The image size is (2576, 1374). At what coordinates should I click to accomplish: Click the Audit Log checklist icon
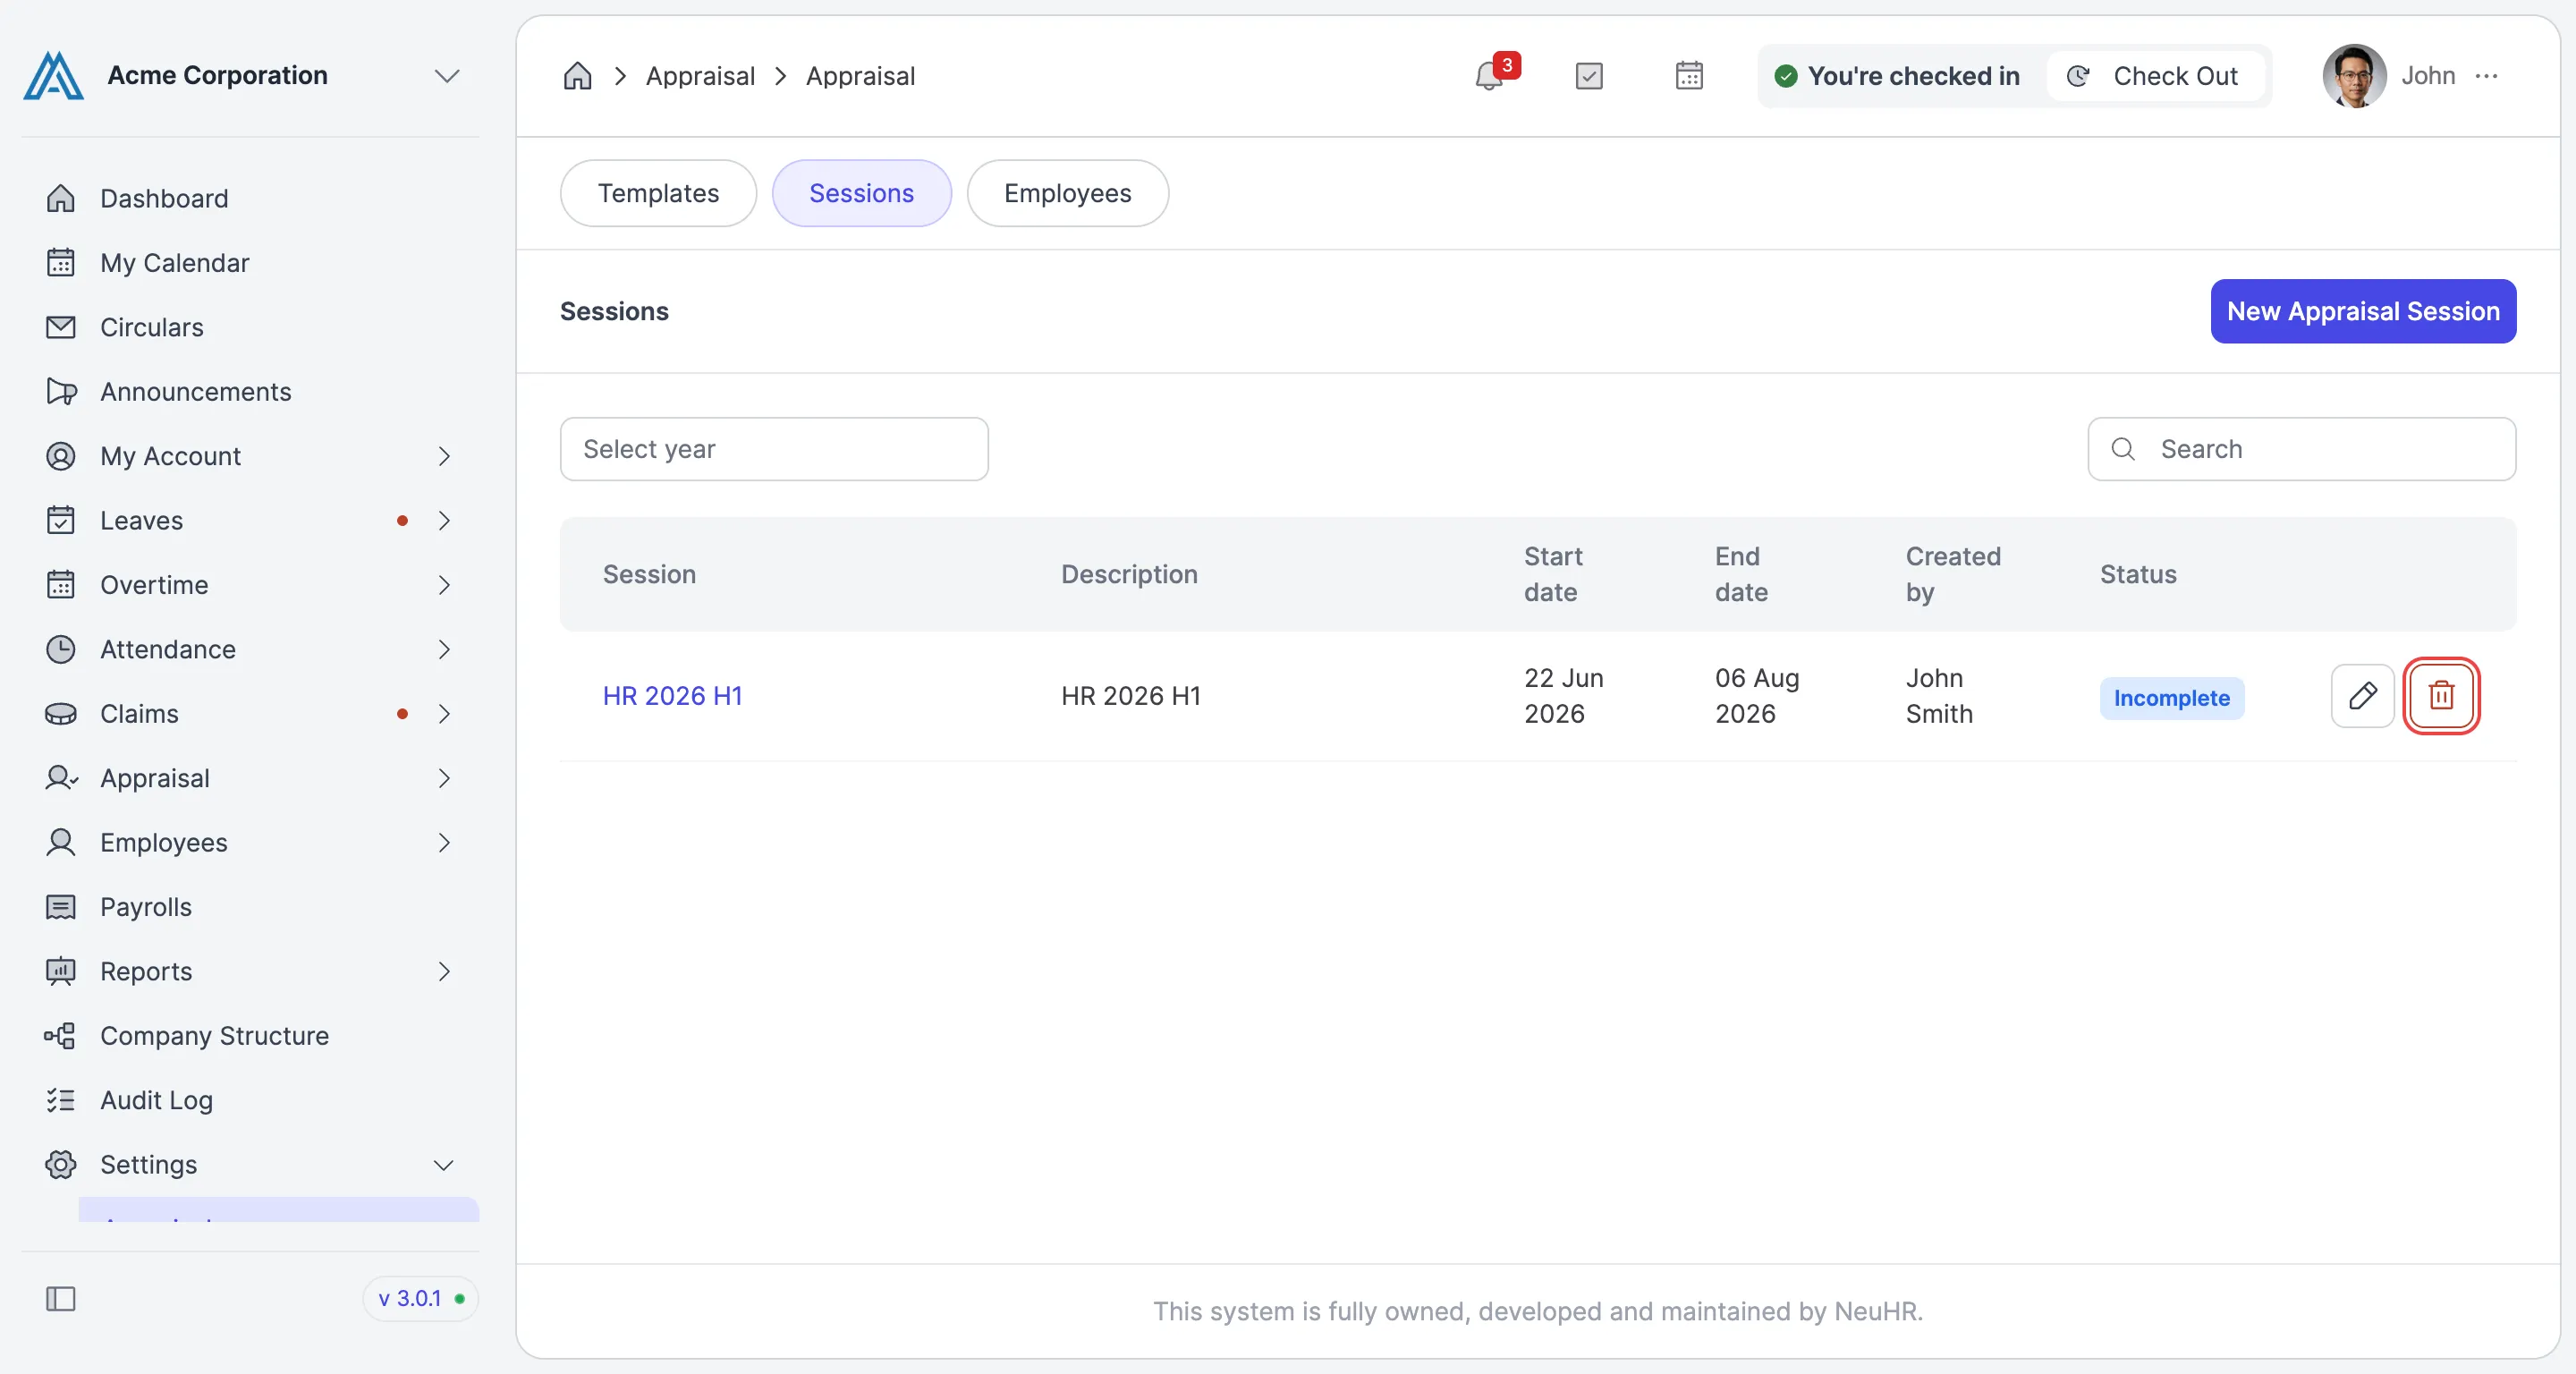(61, 1100)
